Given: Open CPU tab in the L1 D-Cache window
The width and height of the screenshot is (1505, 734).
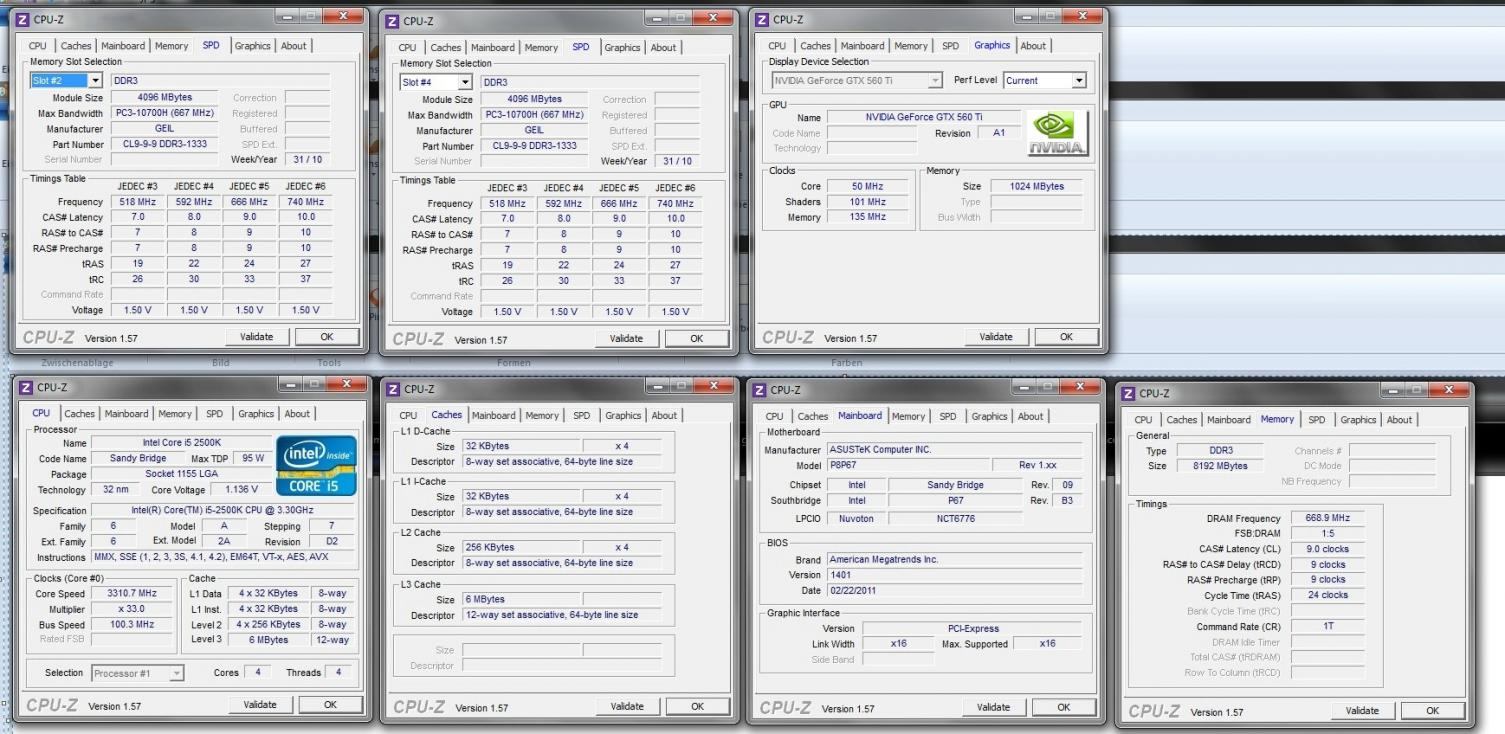Looking at the screenshot, I should (x=408, y=415).
